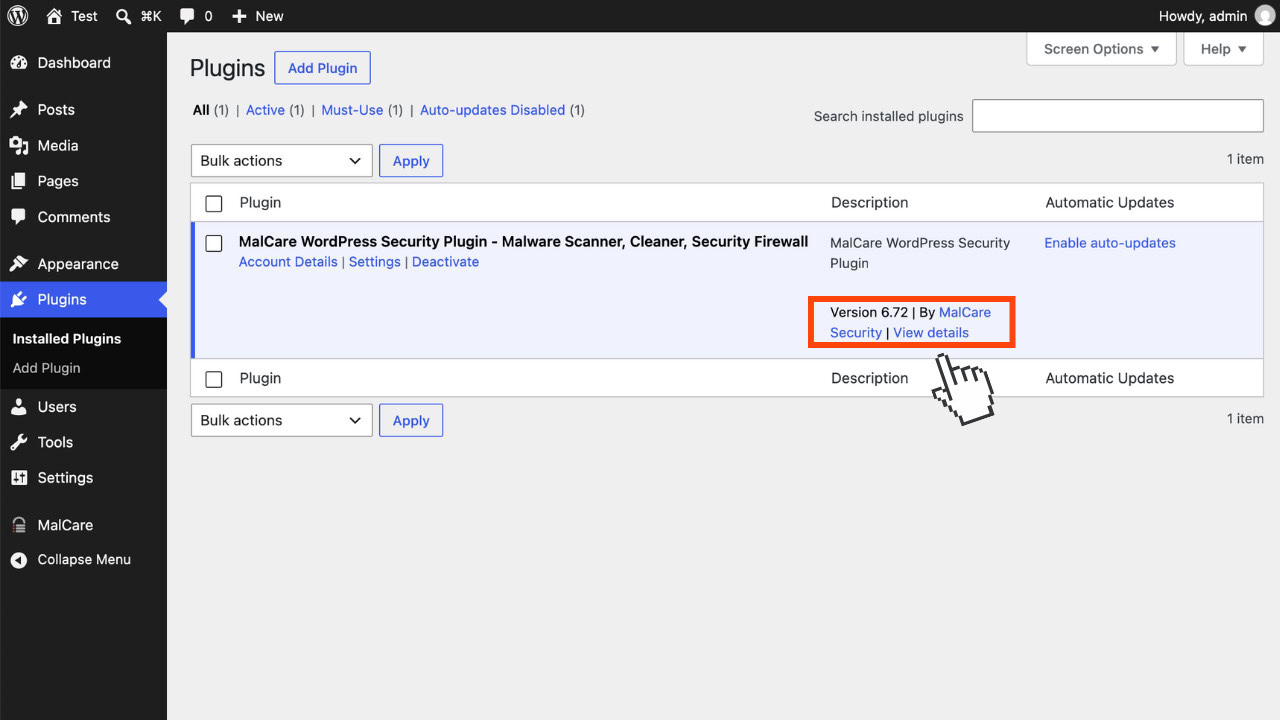1280x720 pixels.
Task: Click the admin avatar icon
Action: (x=1265, y=16)
